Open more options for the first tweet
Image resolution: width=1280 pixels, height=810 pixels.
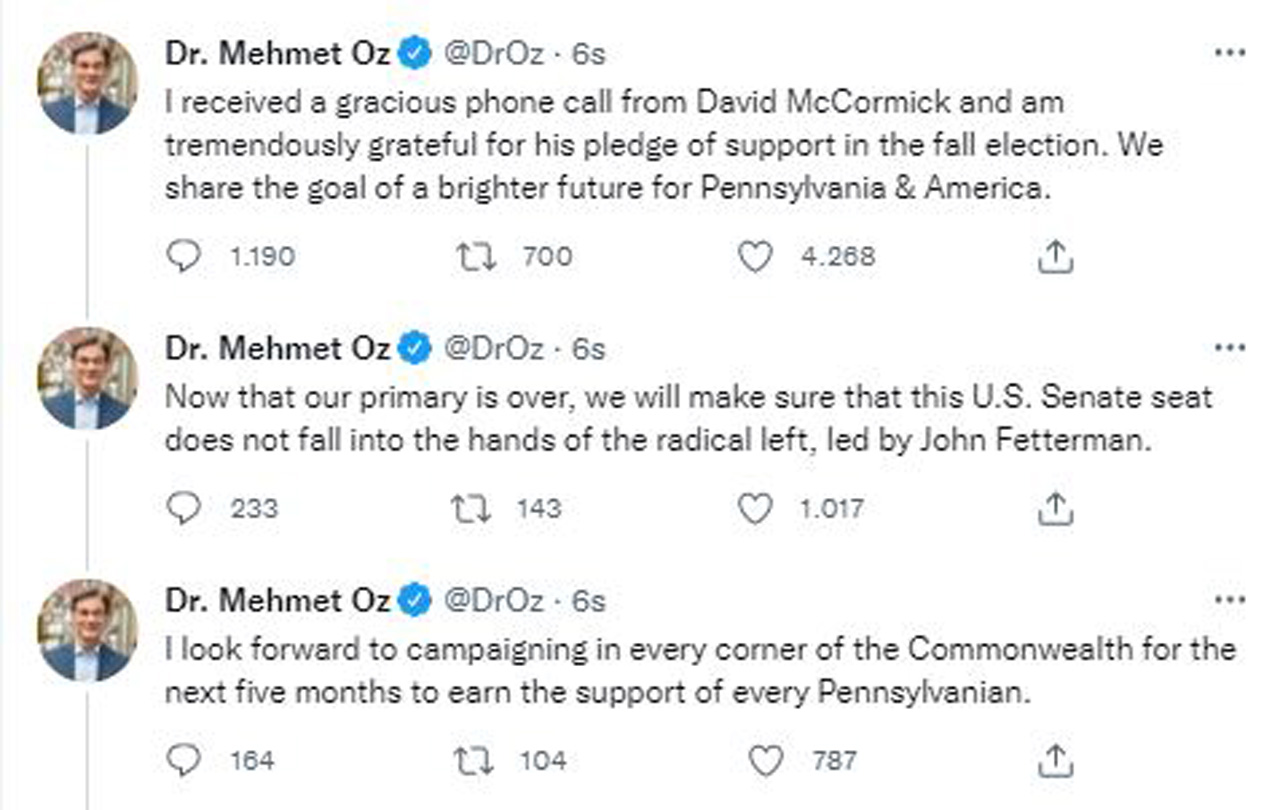tap(1229, 53)
